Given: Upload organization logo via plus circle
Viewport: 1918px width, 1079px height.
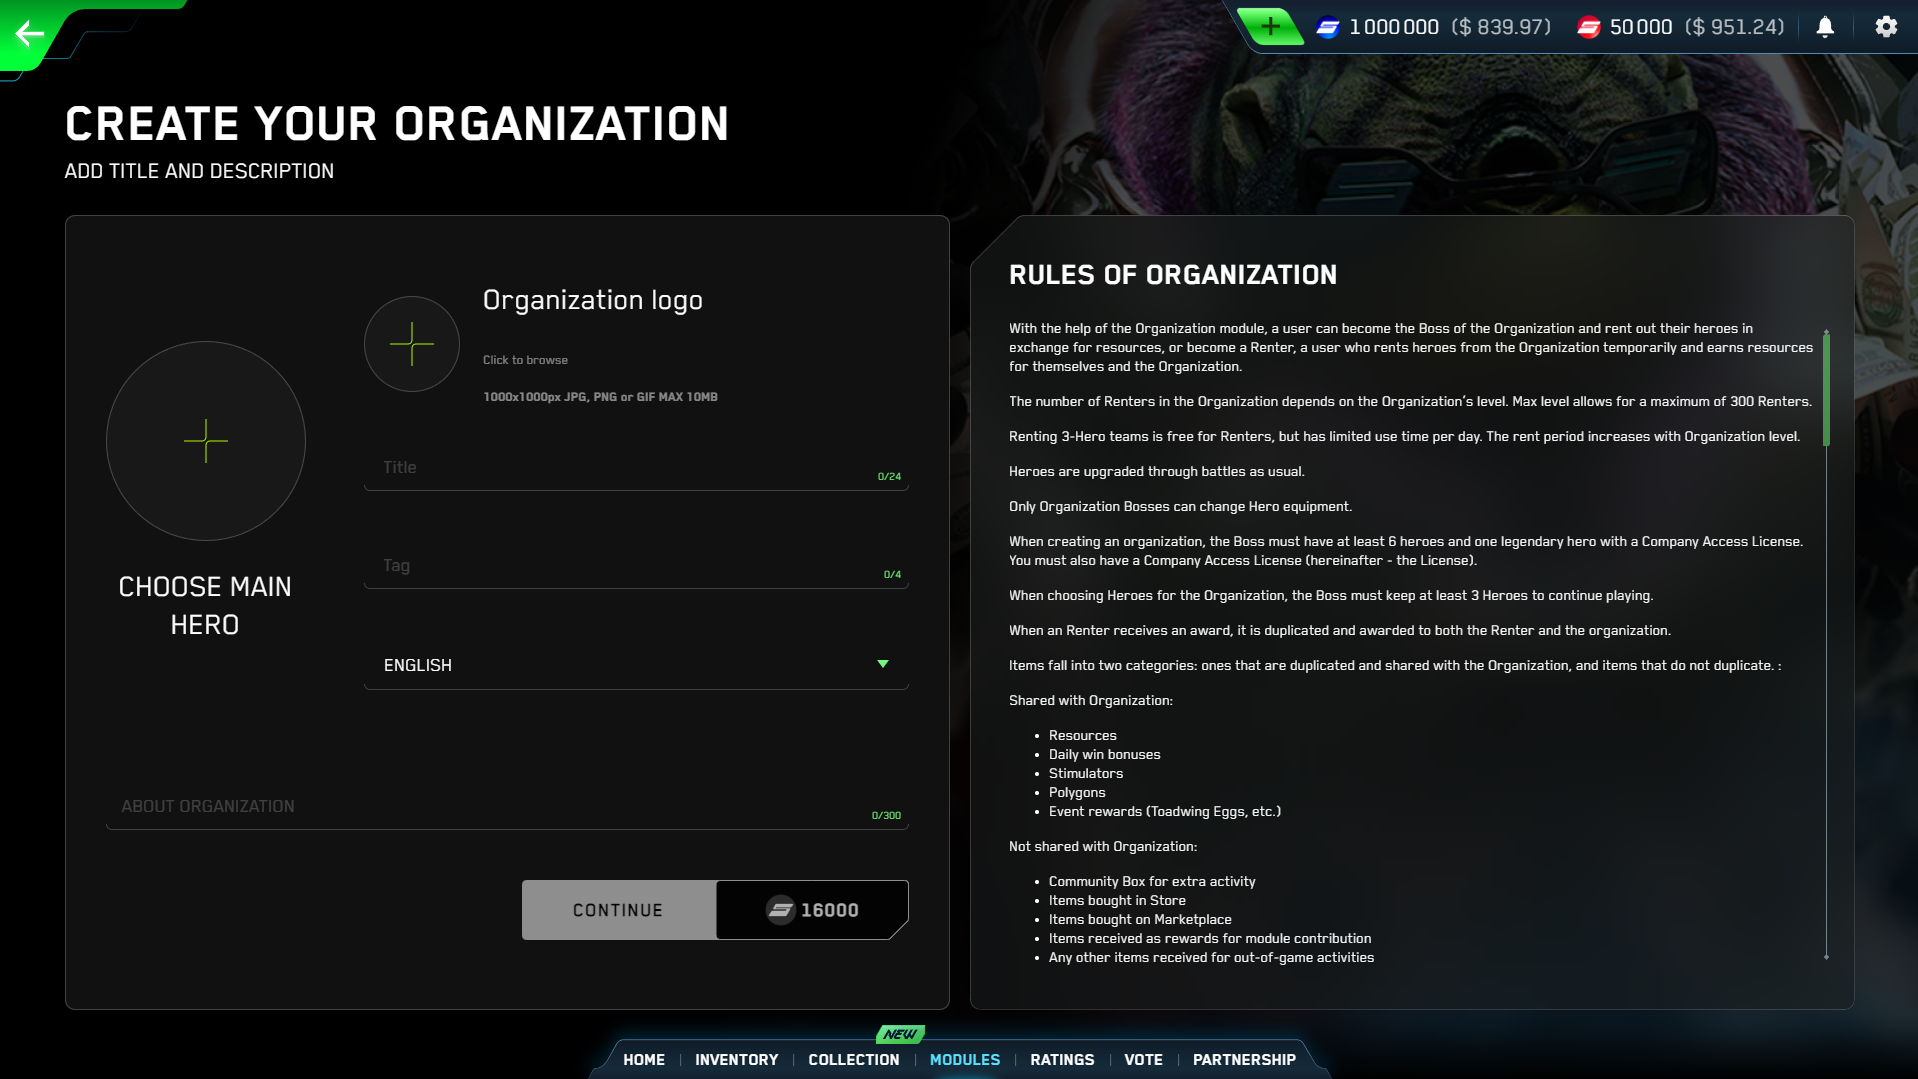Looking at the screenshot, I should tap(411, 344).
